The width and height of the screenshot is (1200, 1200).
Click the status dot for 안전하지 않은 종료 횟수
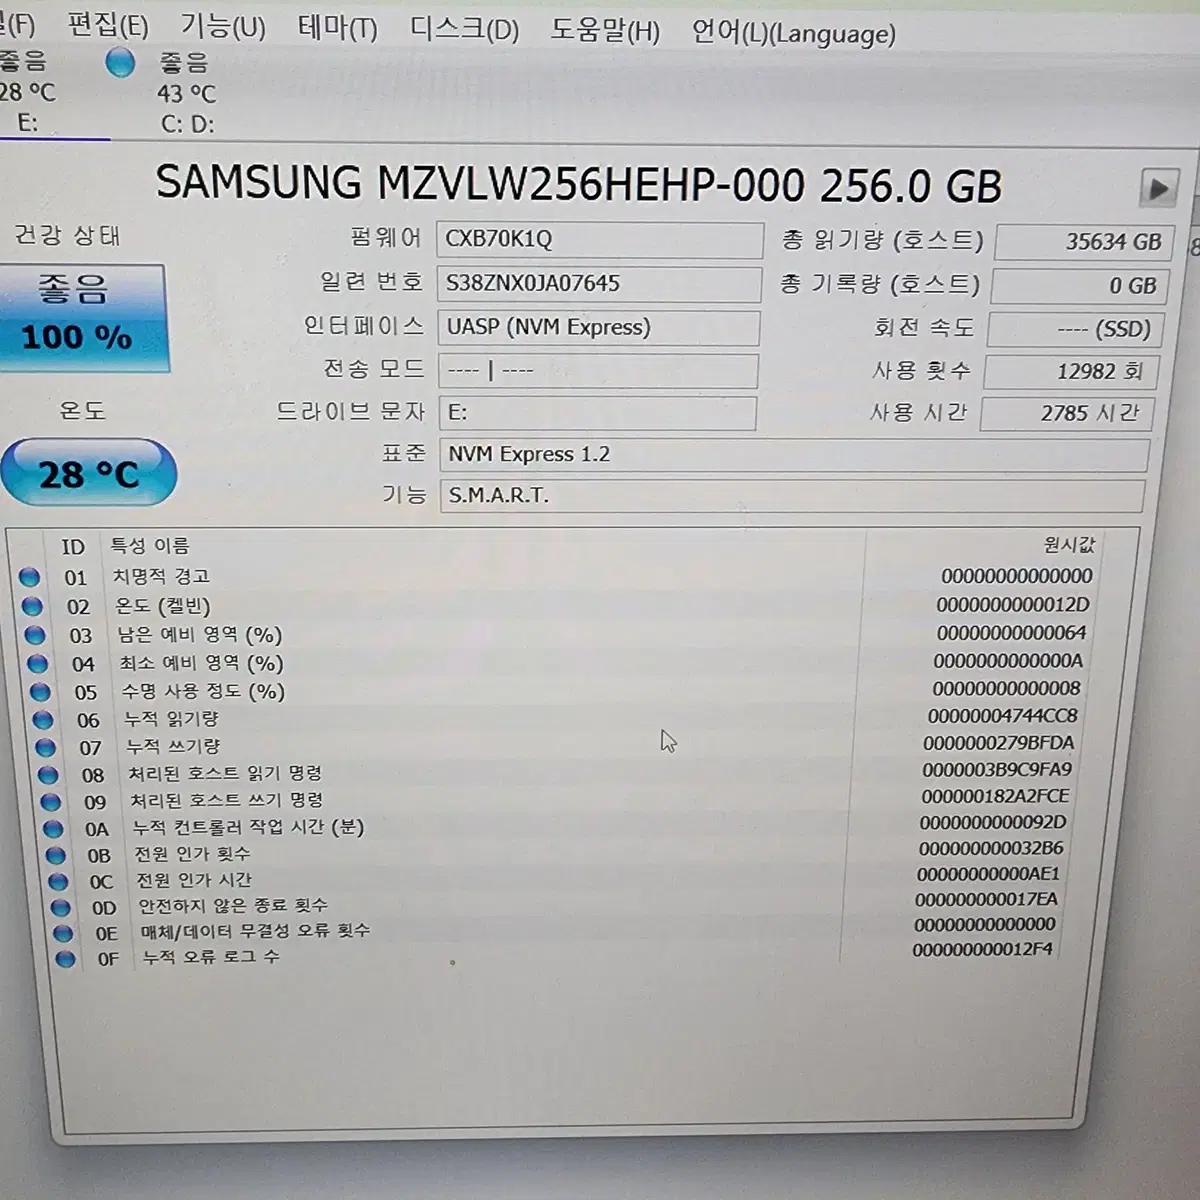coord(61,908)
